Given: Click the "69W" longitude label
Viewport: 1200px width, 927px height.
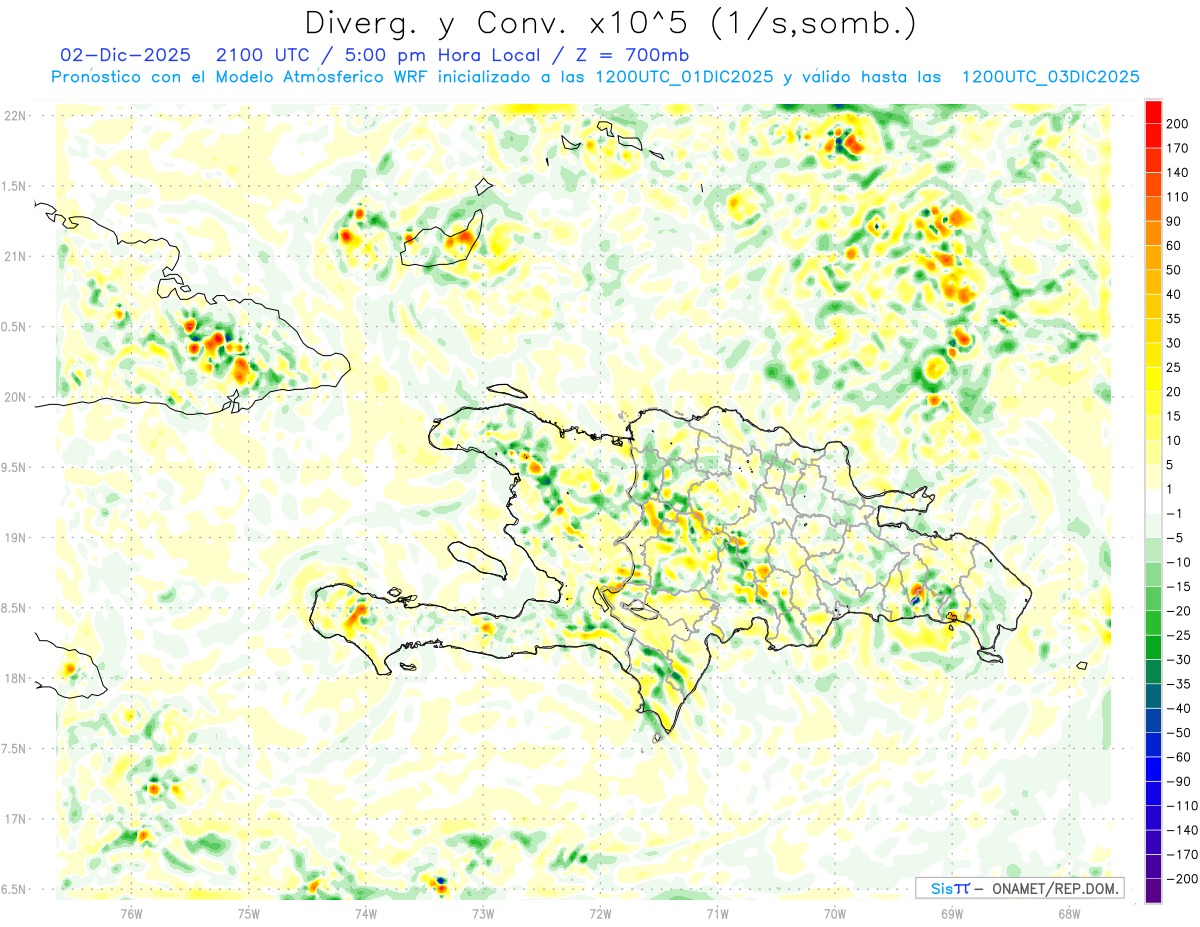Looking at the screenshot, I should [951, 914].
